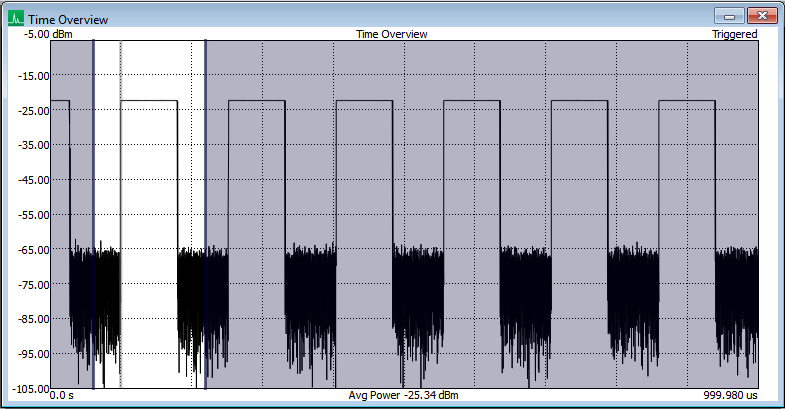This screenshot has height=409, width=785.
Task: Click the -45.00 axis label
Action: click(34, 180)
